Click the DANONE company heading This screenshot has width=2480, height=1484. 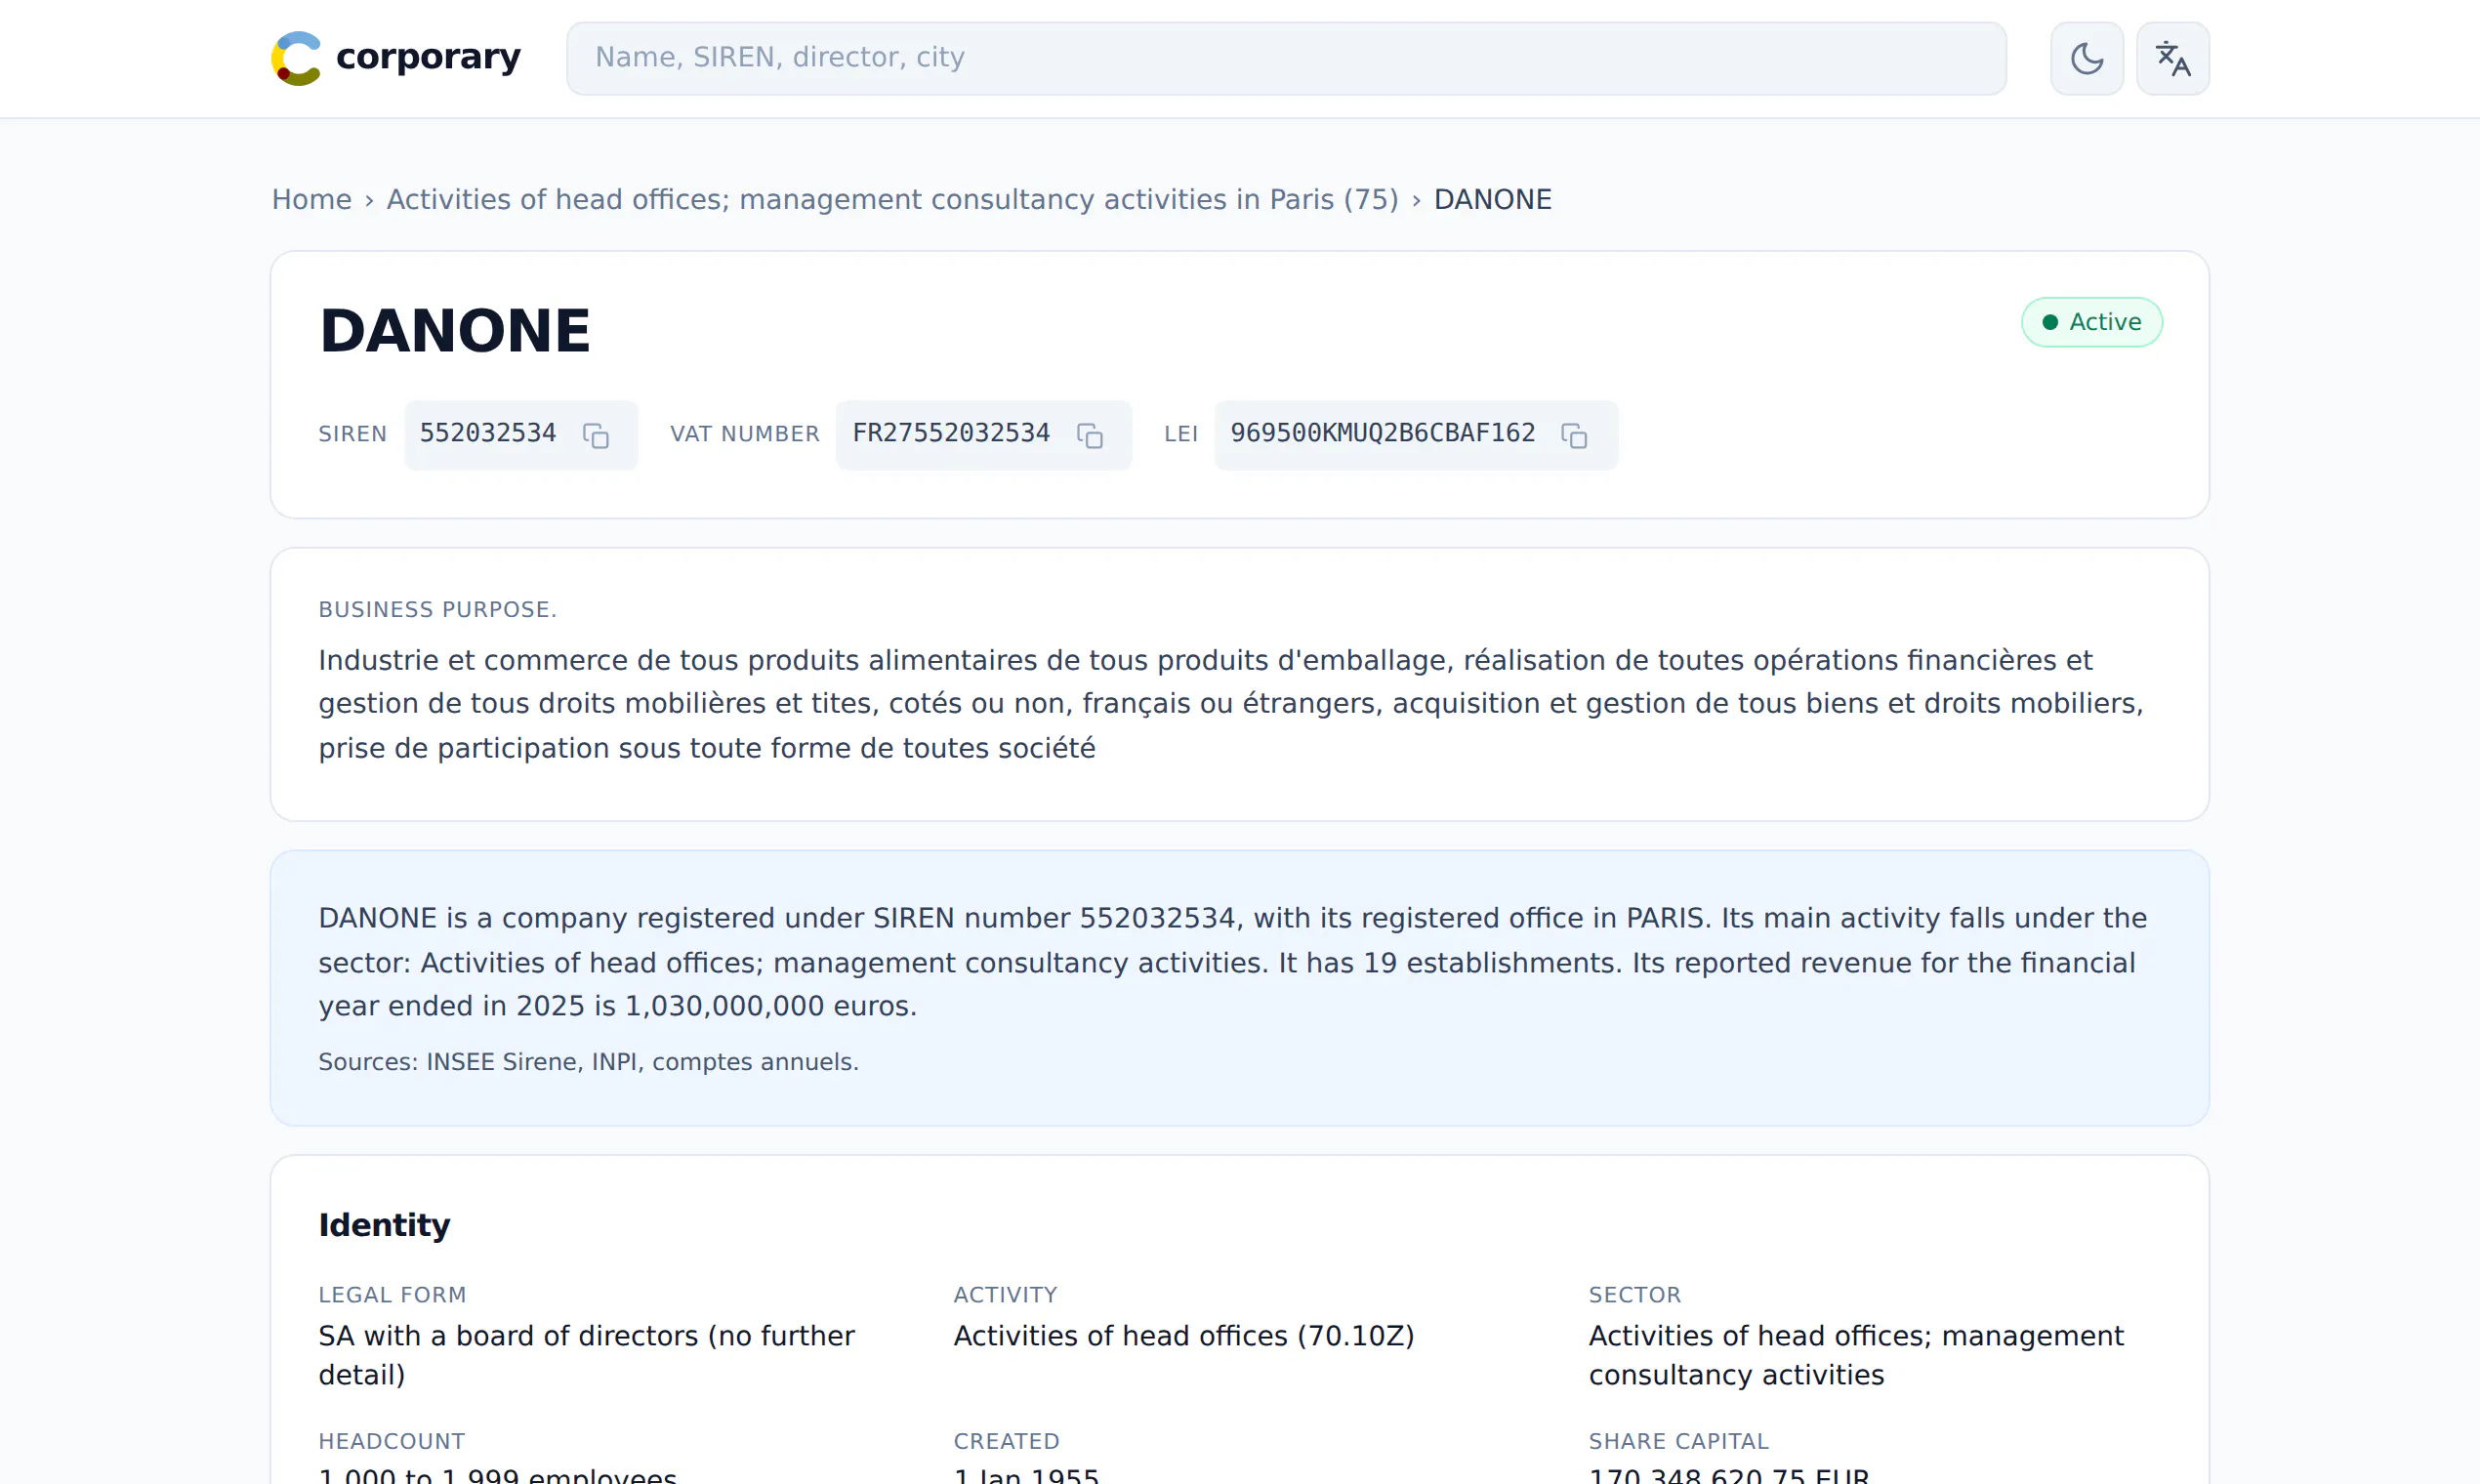tap(455, 331)
